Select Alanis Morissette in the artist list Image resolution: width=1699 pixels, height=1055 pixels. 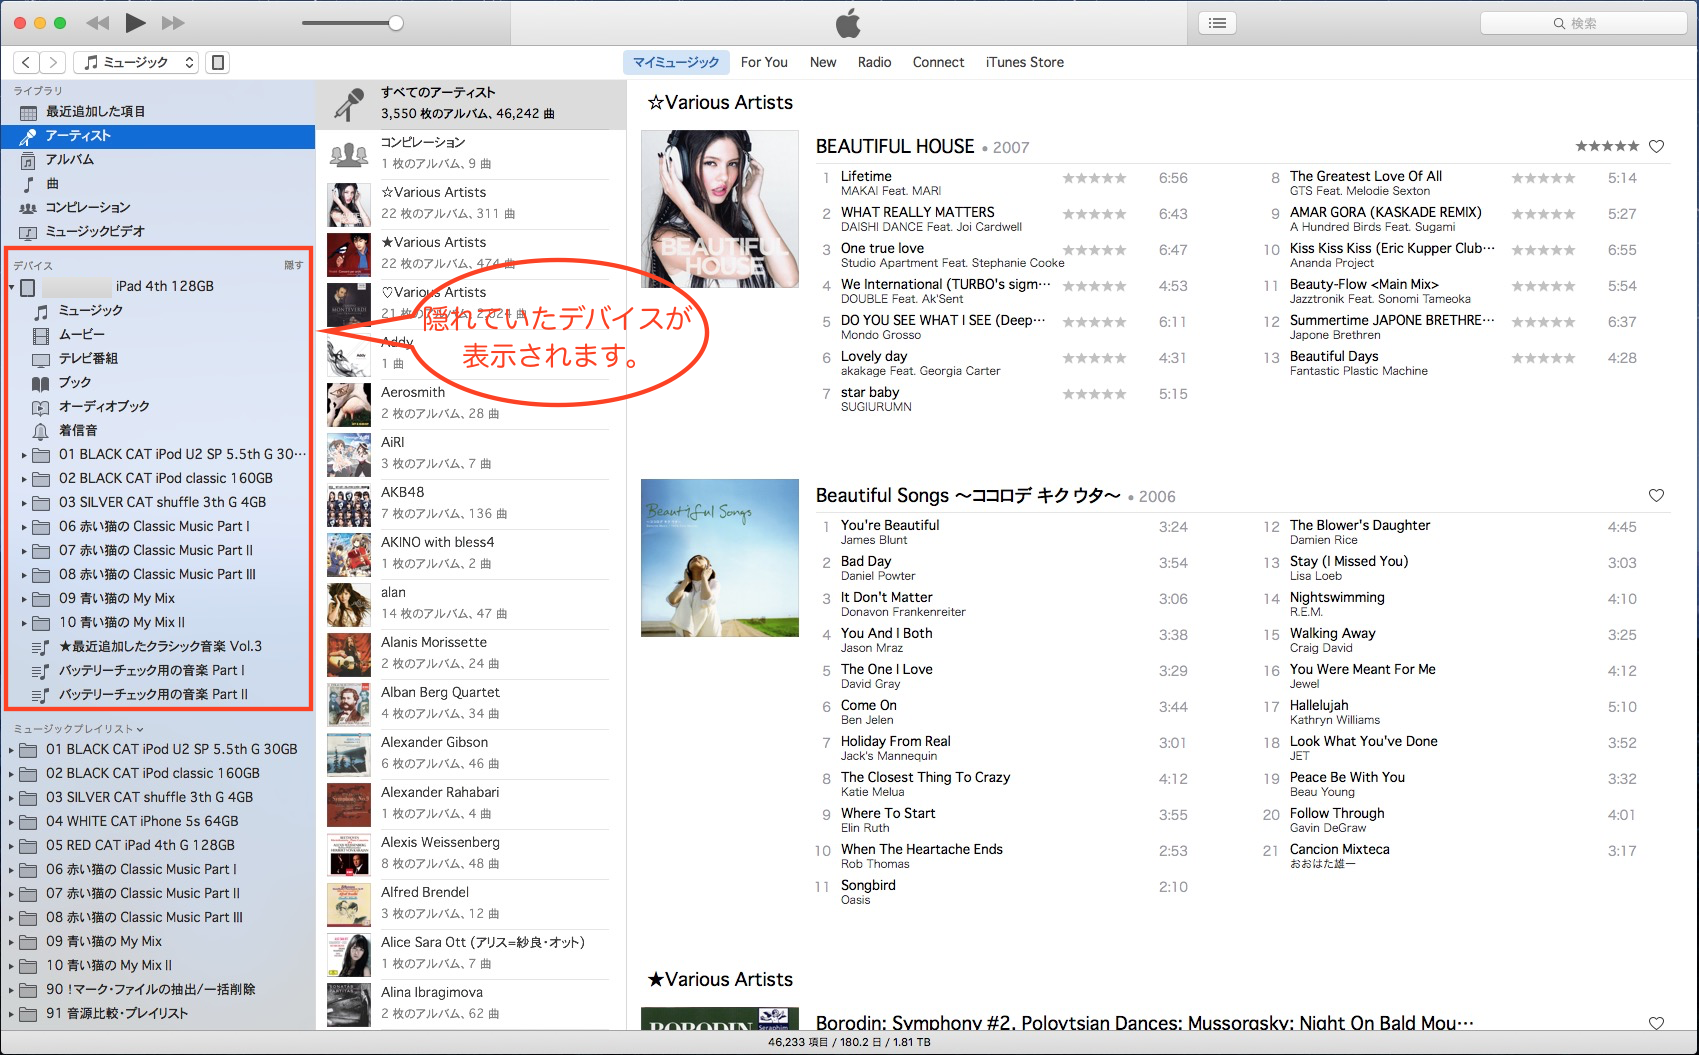(471, 654)
